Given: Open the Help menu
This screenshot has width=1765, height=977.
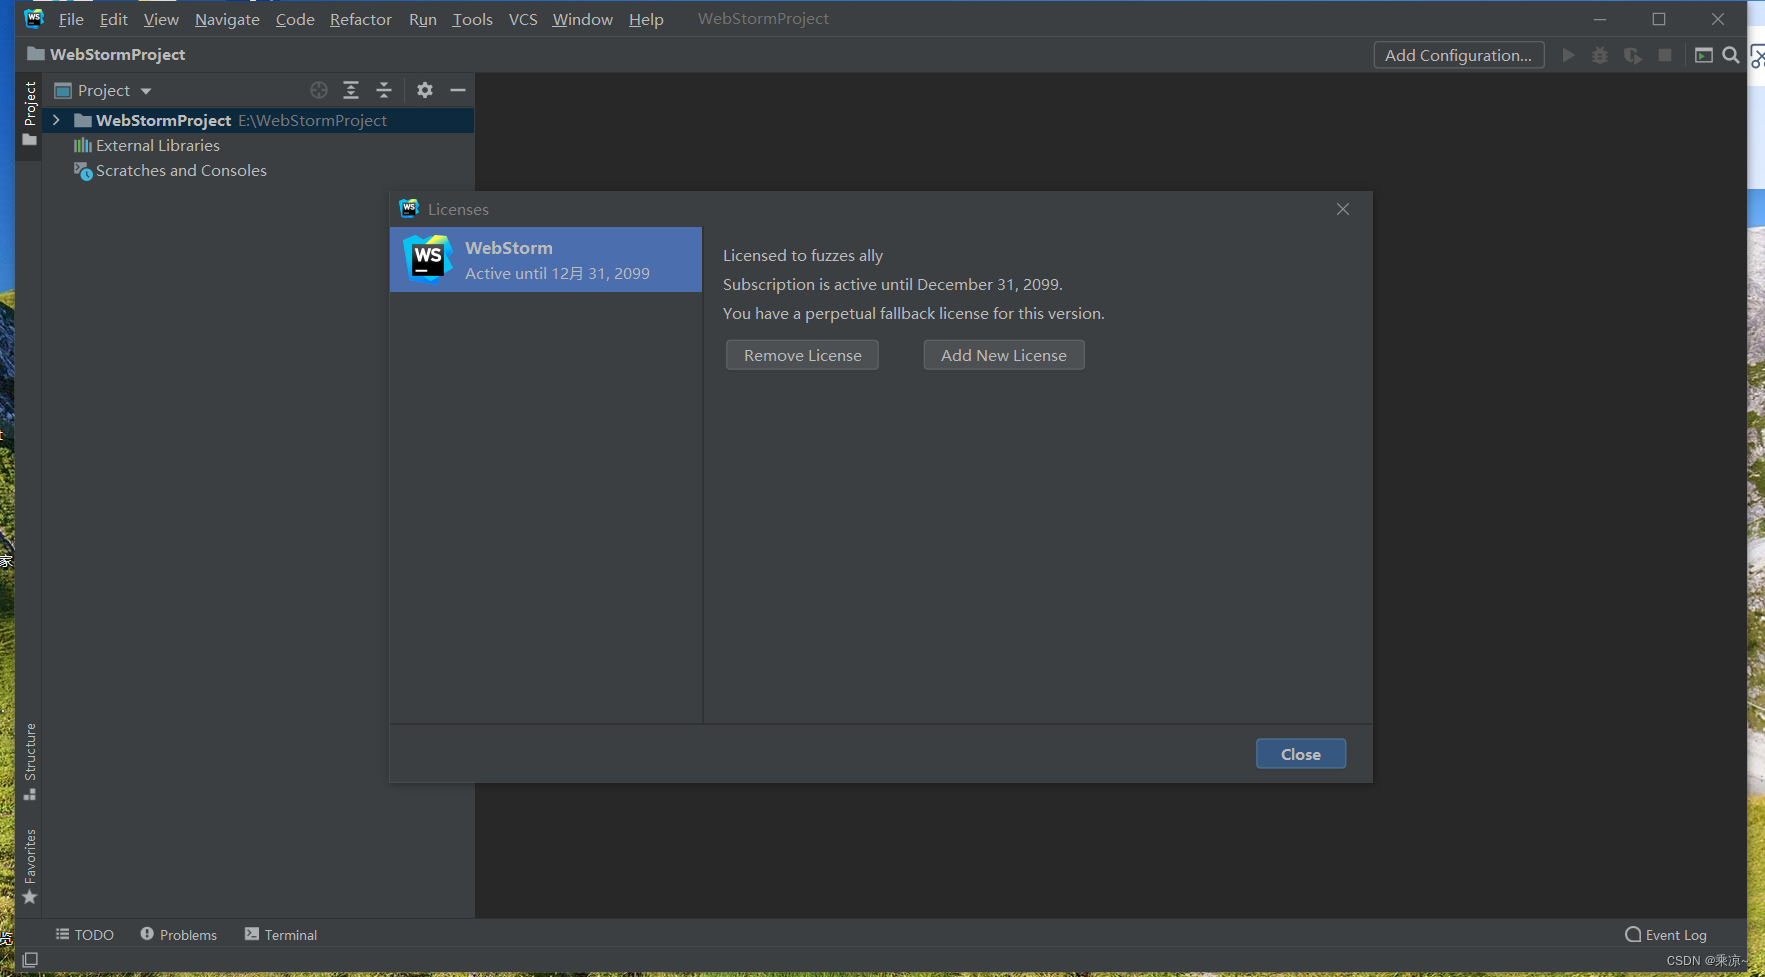Looking at the screenshot, I should coord(646,19).
